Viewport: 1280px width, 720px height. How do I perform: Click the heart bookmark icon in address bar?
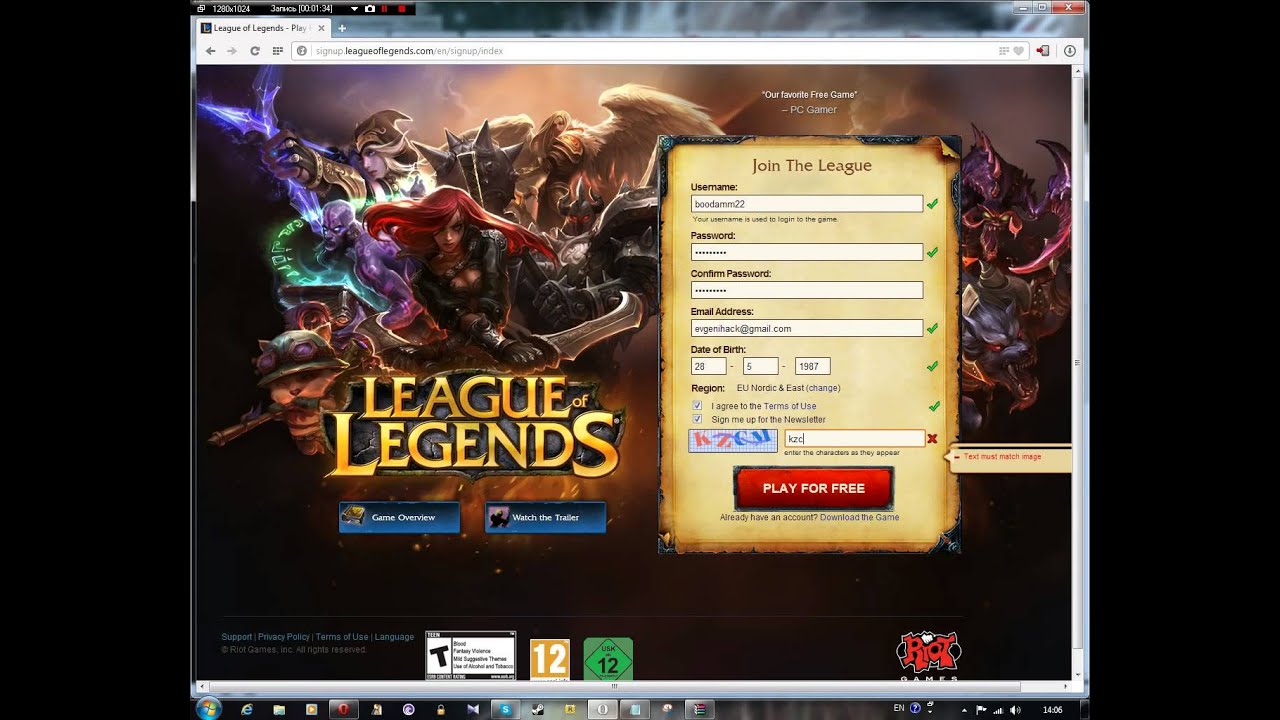coord(1019,50)
